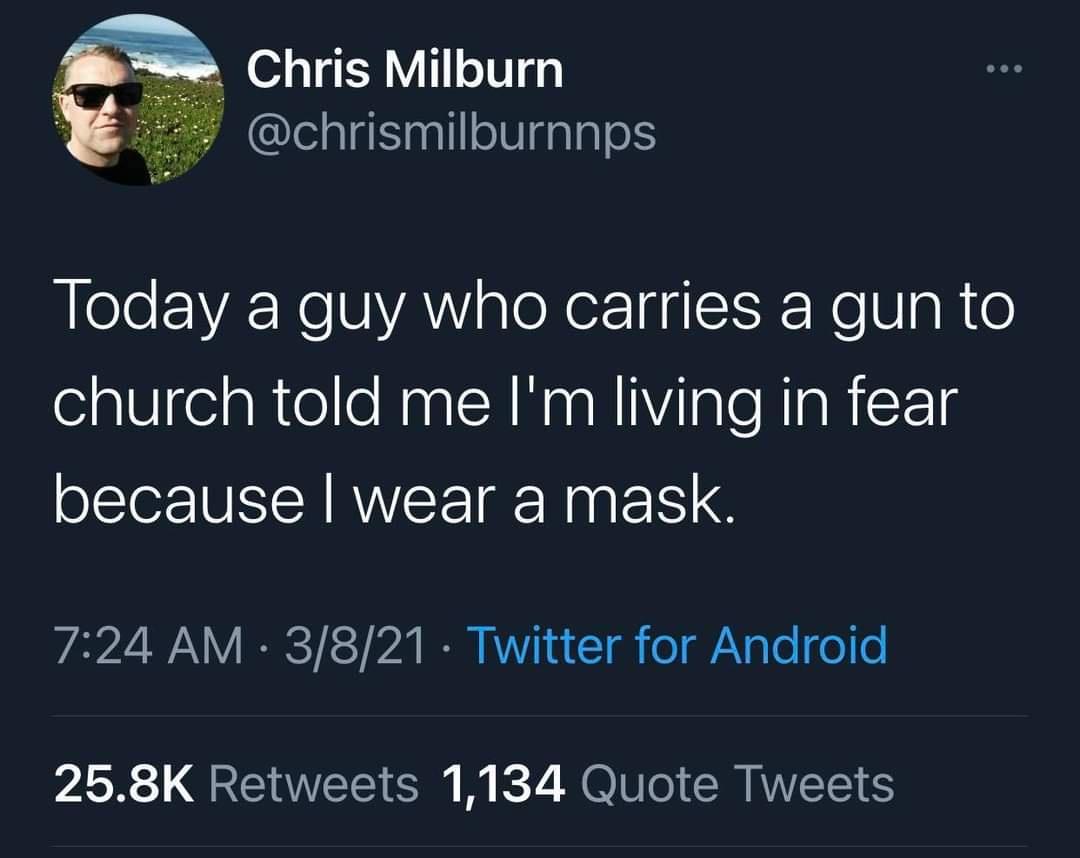The image size is (1080, 858).
Task: Click the 7:24 AM timestamp
Action: (148, 646)
